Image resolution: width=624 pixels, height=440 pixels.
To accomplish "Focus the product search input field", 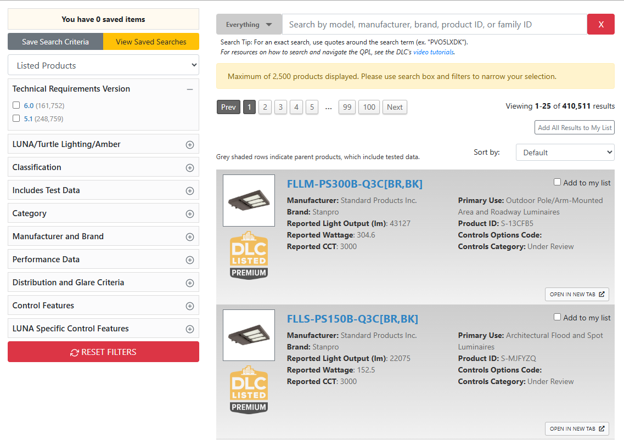I will point(435,24).
